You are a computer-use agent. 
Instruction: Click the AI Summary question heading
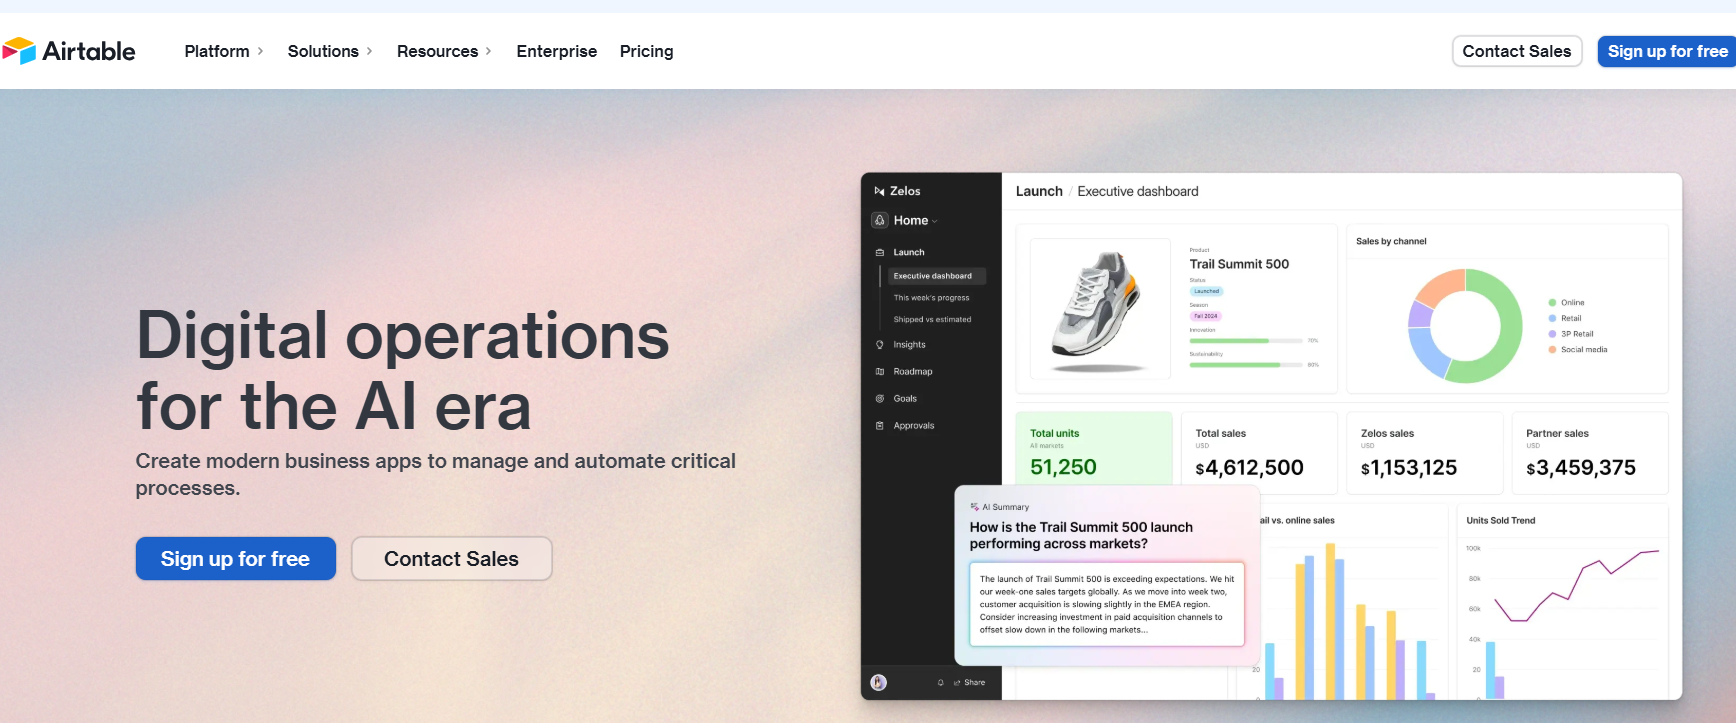[1081, 535]
